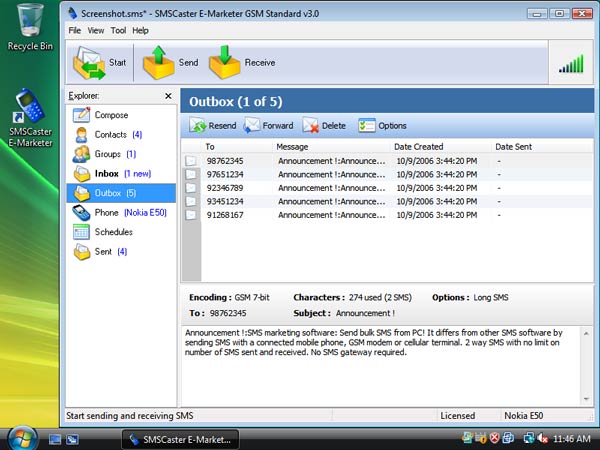Select Groups in the Explorer sidebar
Image resolution: width=600 pixels, height=450 pixels.
tap(109, 154)
